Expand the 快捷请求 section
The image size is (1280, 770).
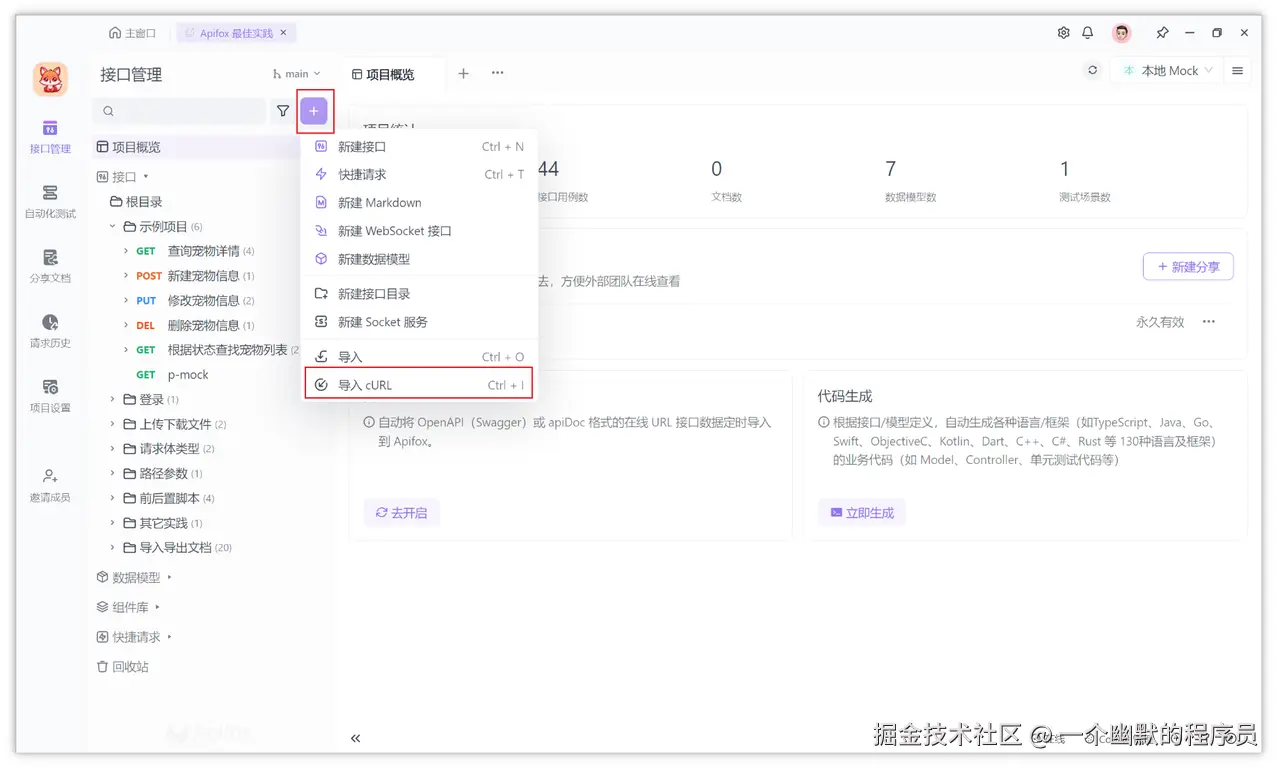[170, 637]
